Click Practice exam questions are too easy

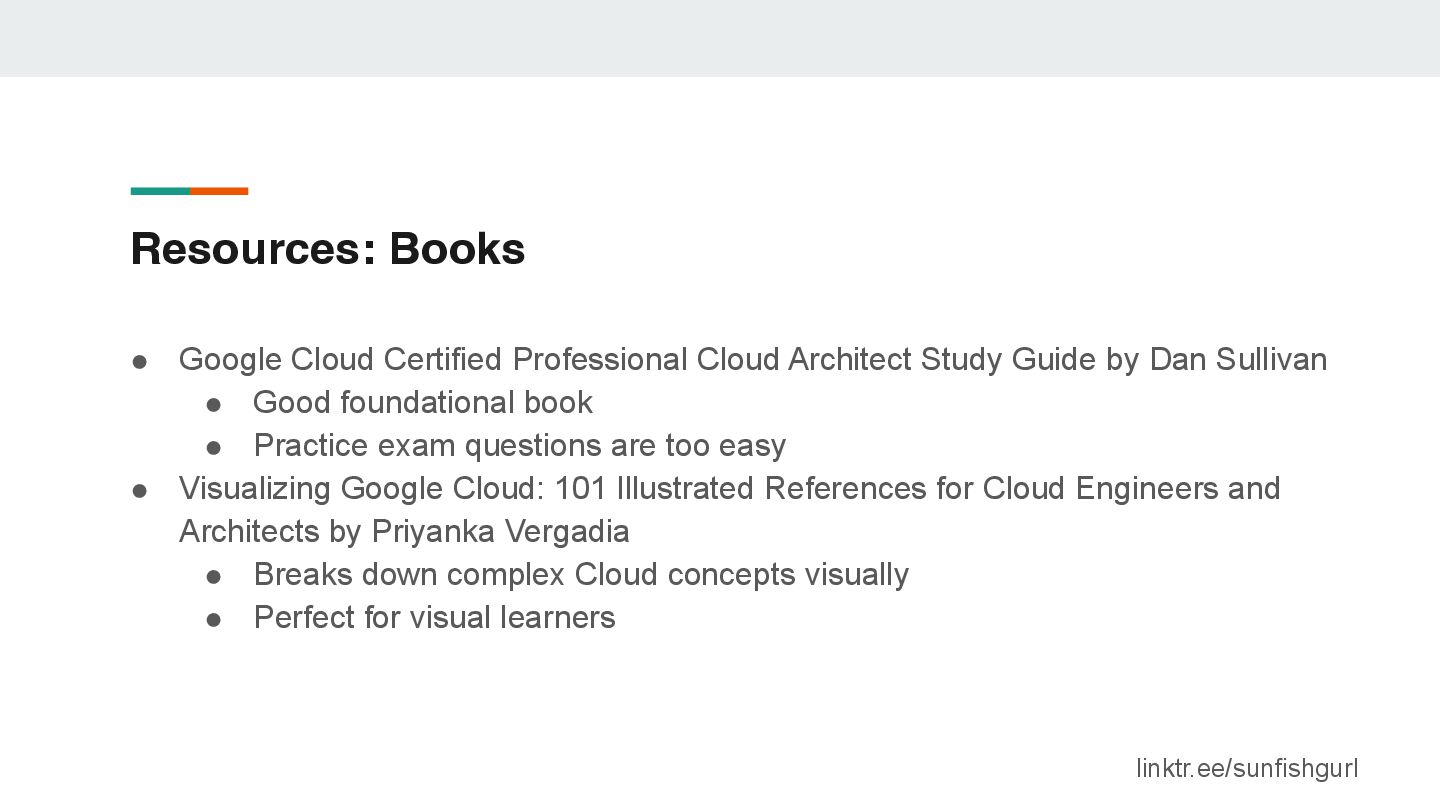[520, 445]
